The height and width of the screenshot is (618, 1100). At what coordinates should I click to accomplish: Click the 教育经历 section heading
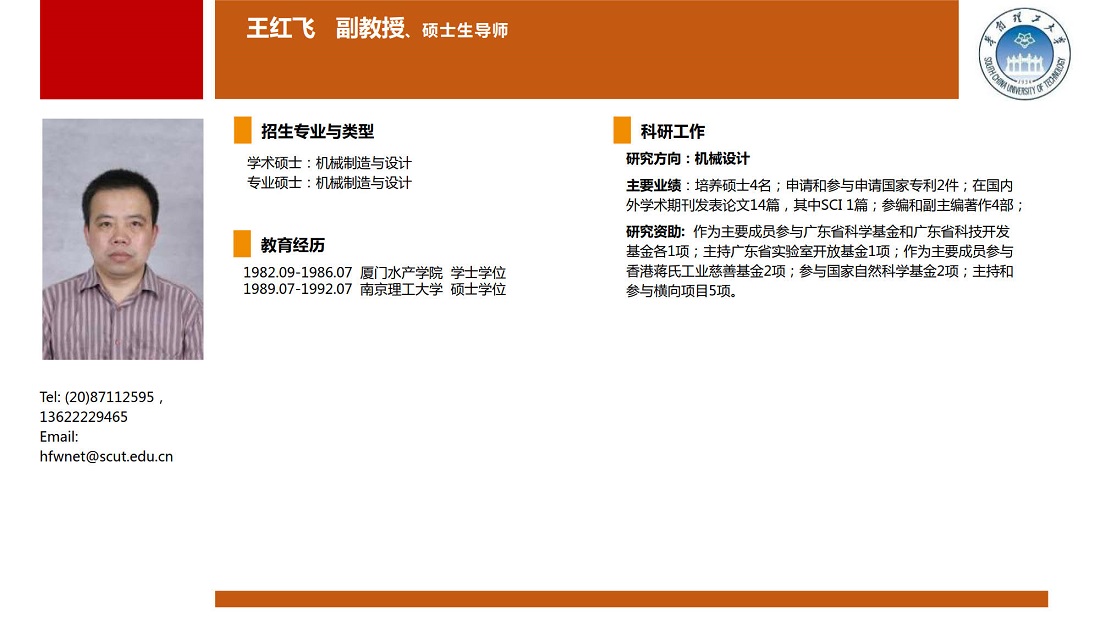tap(293, 245)
